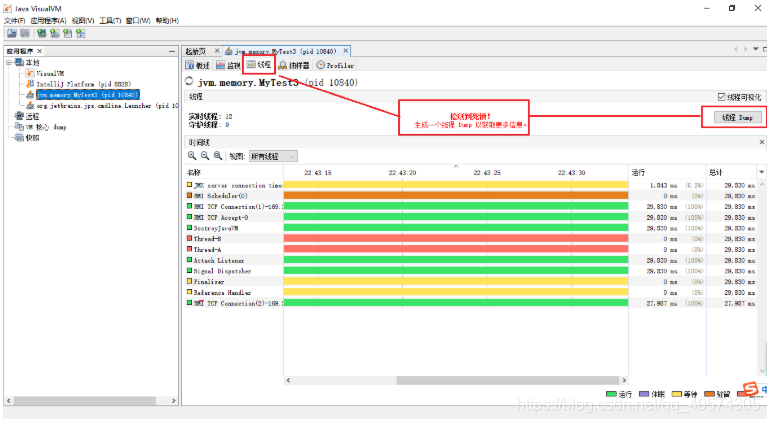The width and height of the screenshot is (770, 423).
Task: Open the 应用程序(A) menu
Action: (x=48, y=21)
